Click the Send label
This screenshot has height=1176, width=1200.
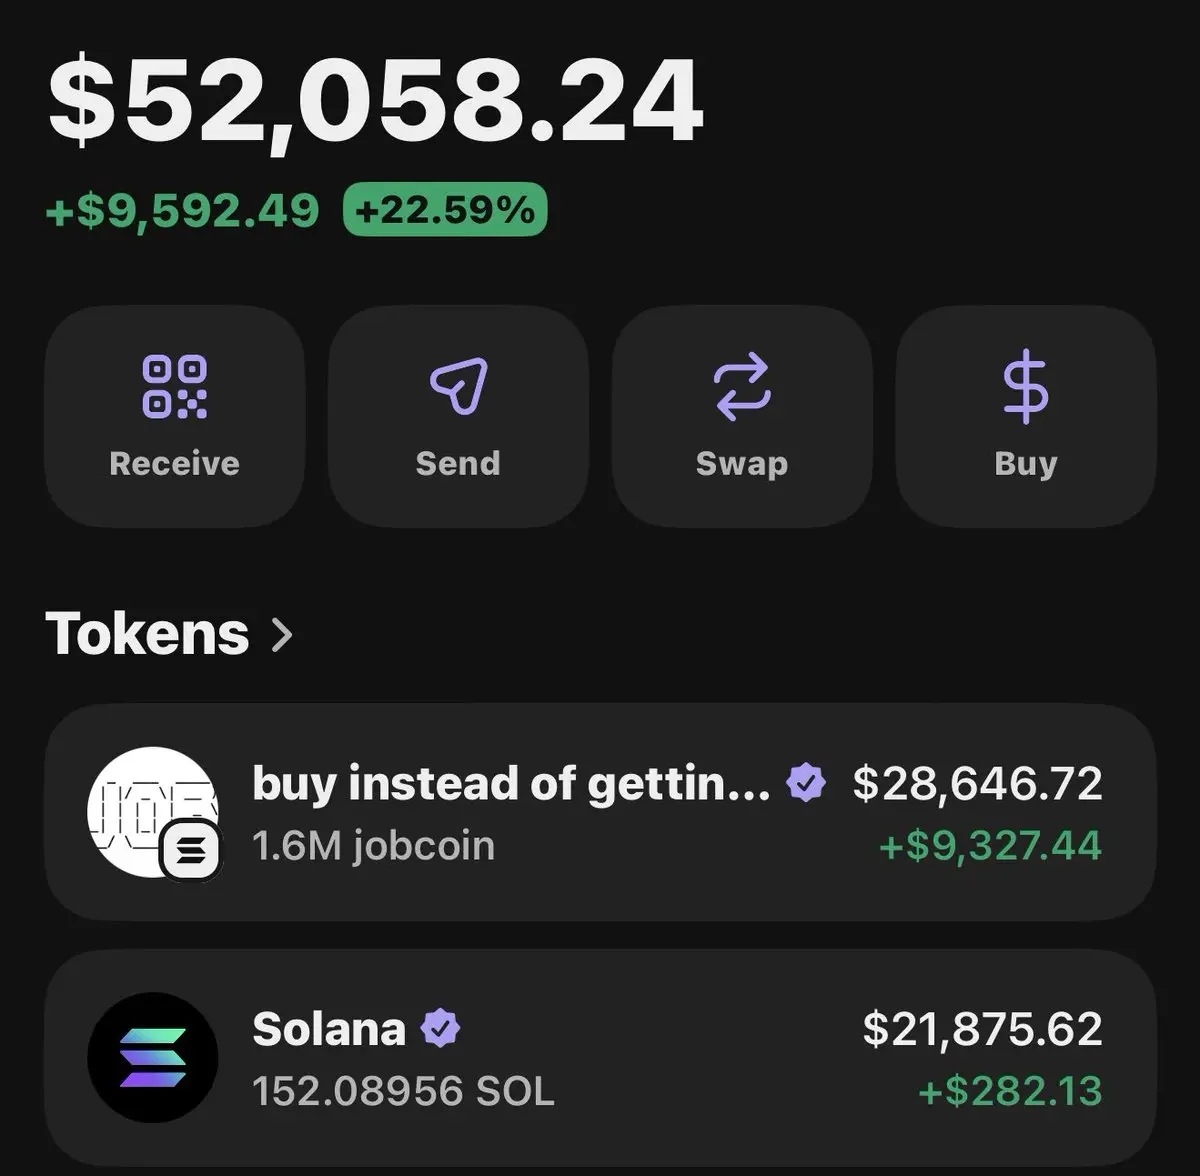(x=458, y=464)
